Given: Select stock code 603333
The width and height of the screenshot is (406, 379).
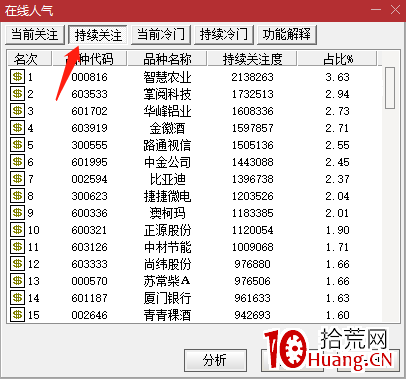Looking at the screenshot, I should [x=89, y=264].
